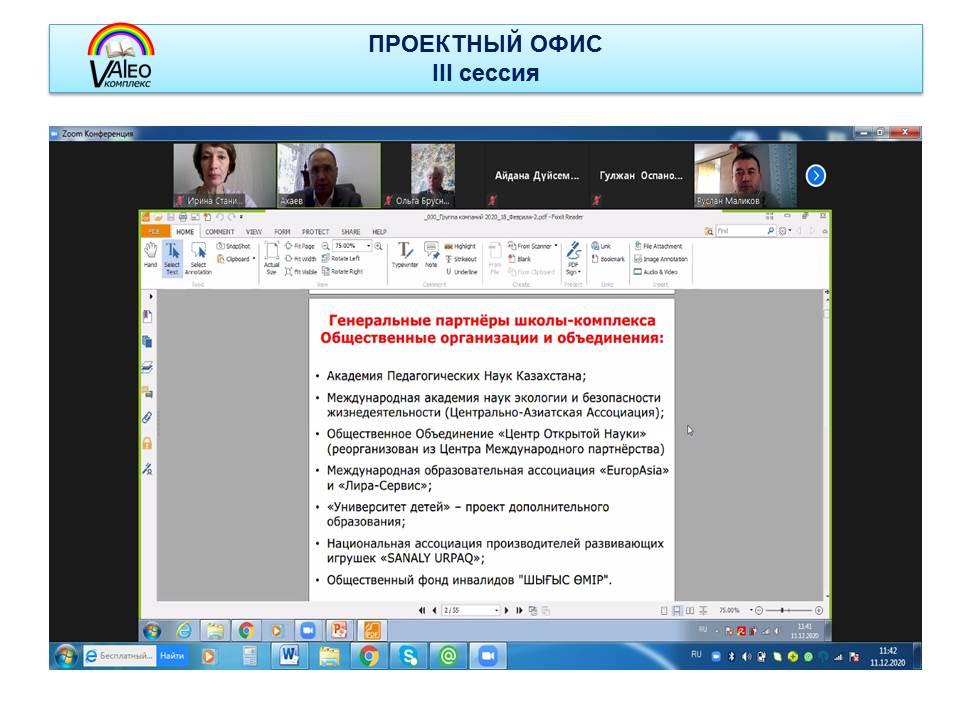Create PDF From Scanner
960x720 pixels.
pyautogui.click(x=530, y=246)
